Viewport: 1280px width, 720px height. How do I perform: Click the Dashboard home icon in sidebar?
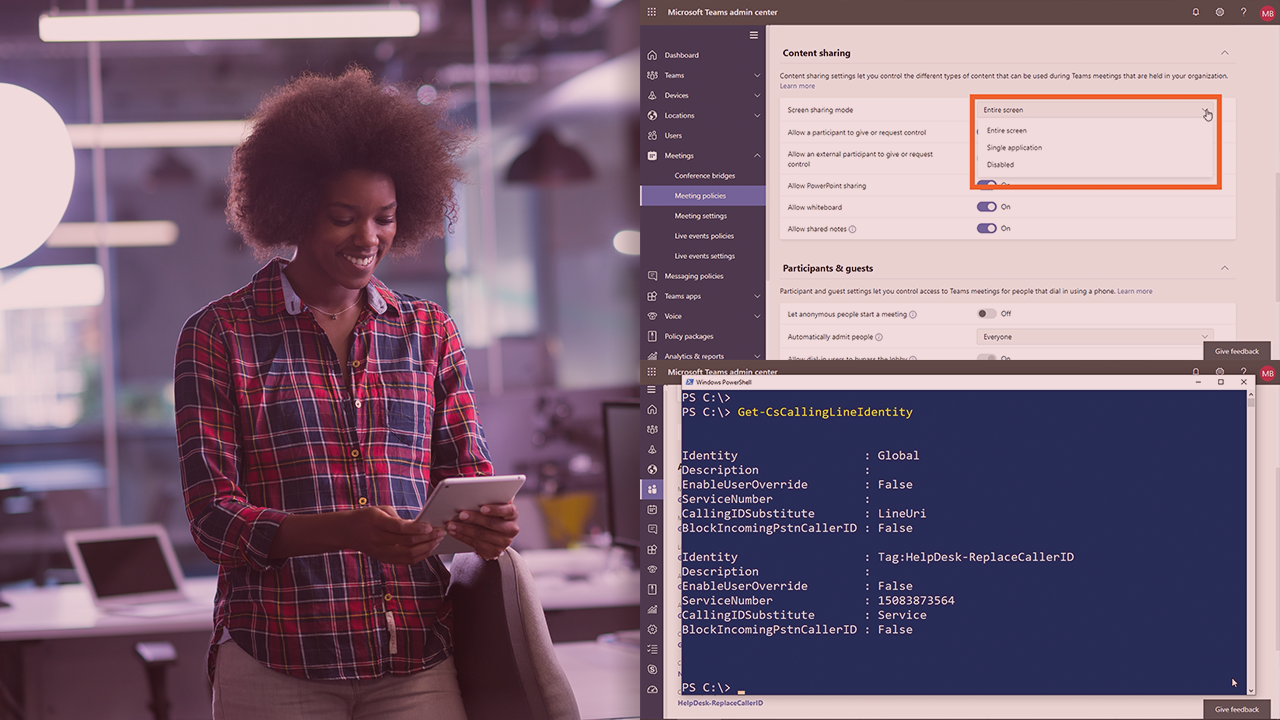click(653, 55)
